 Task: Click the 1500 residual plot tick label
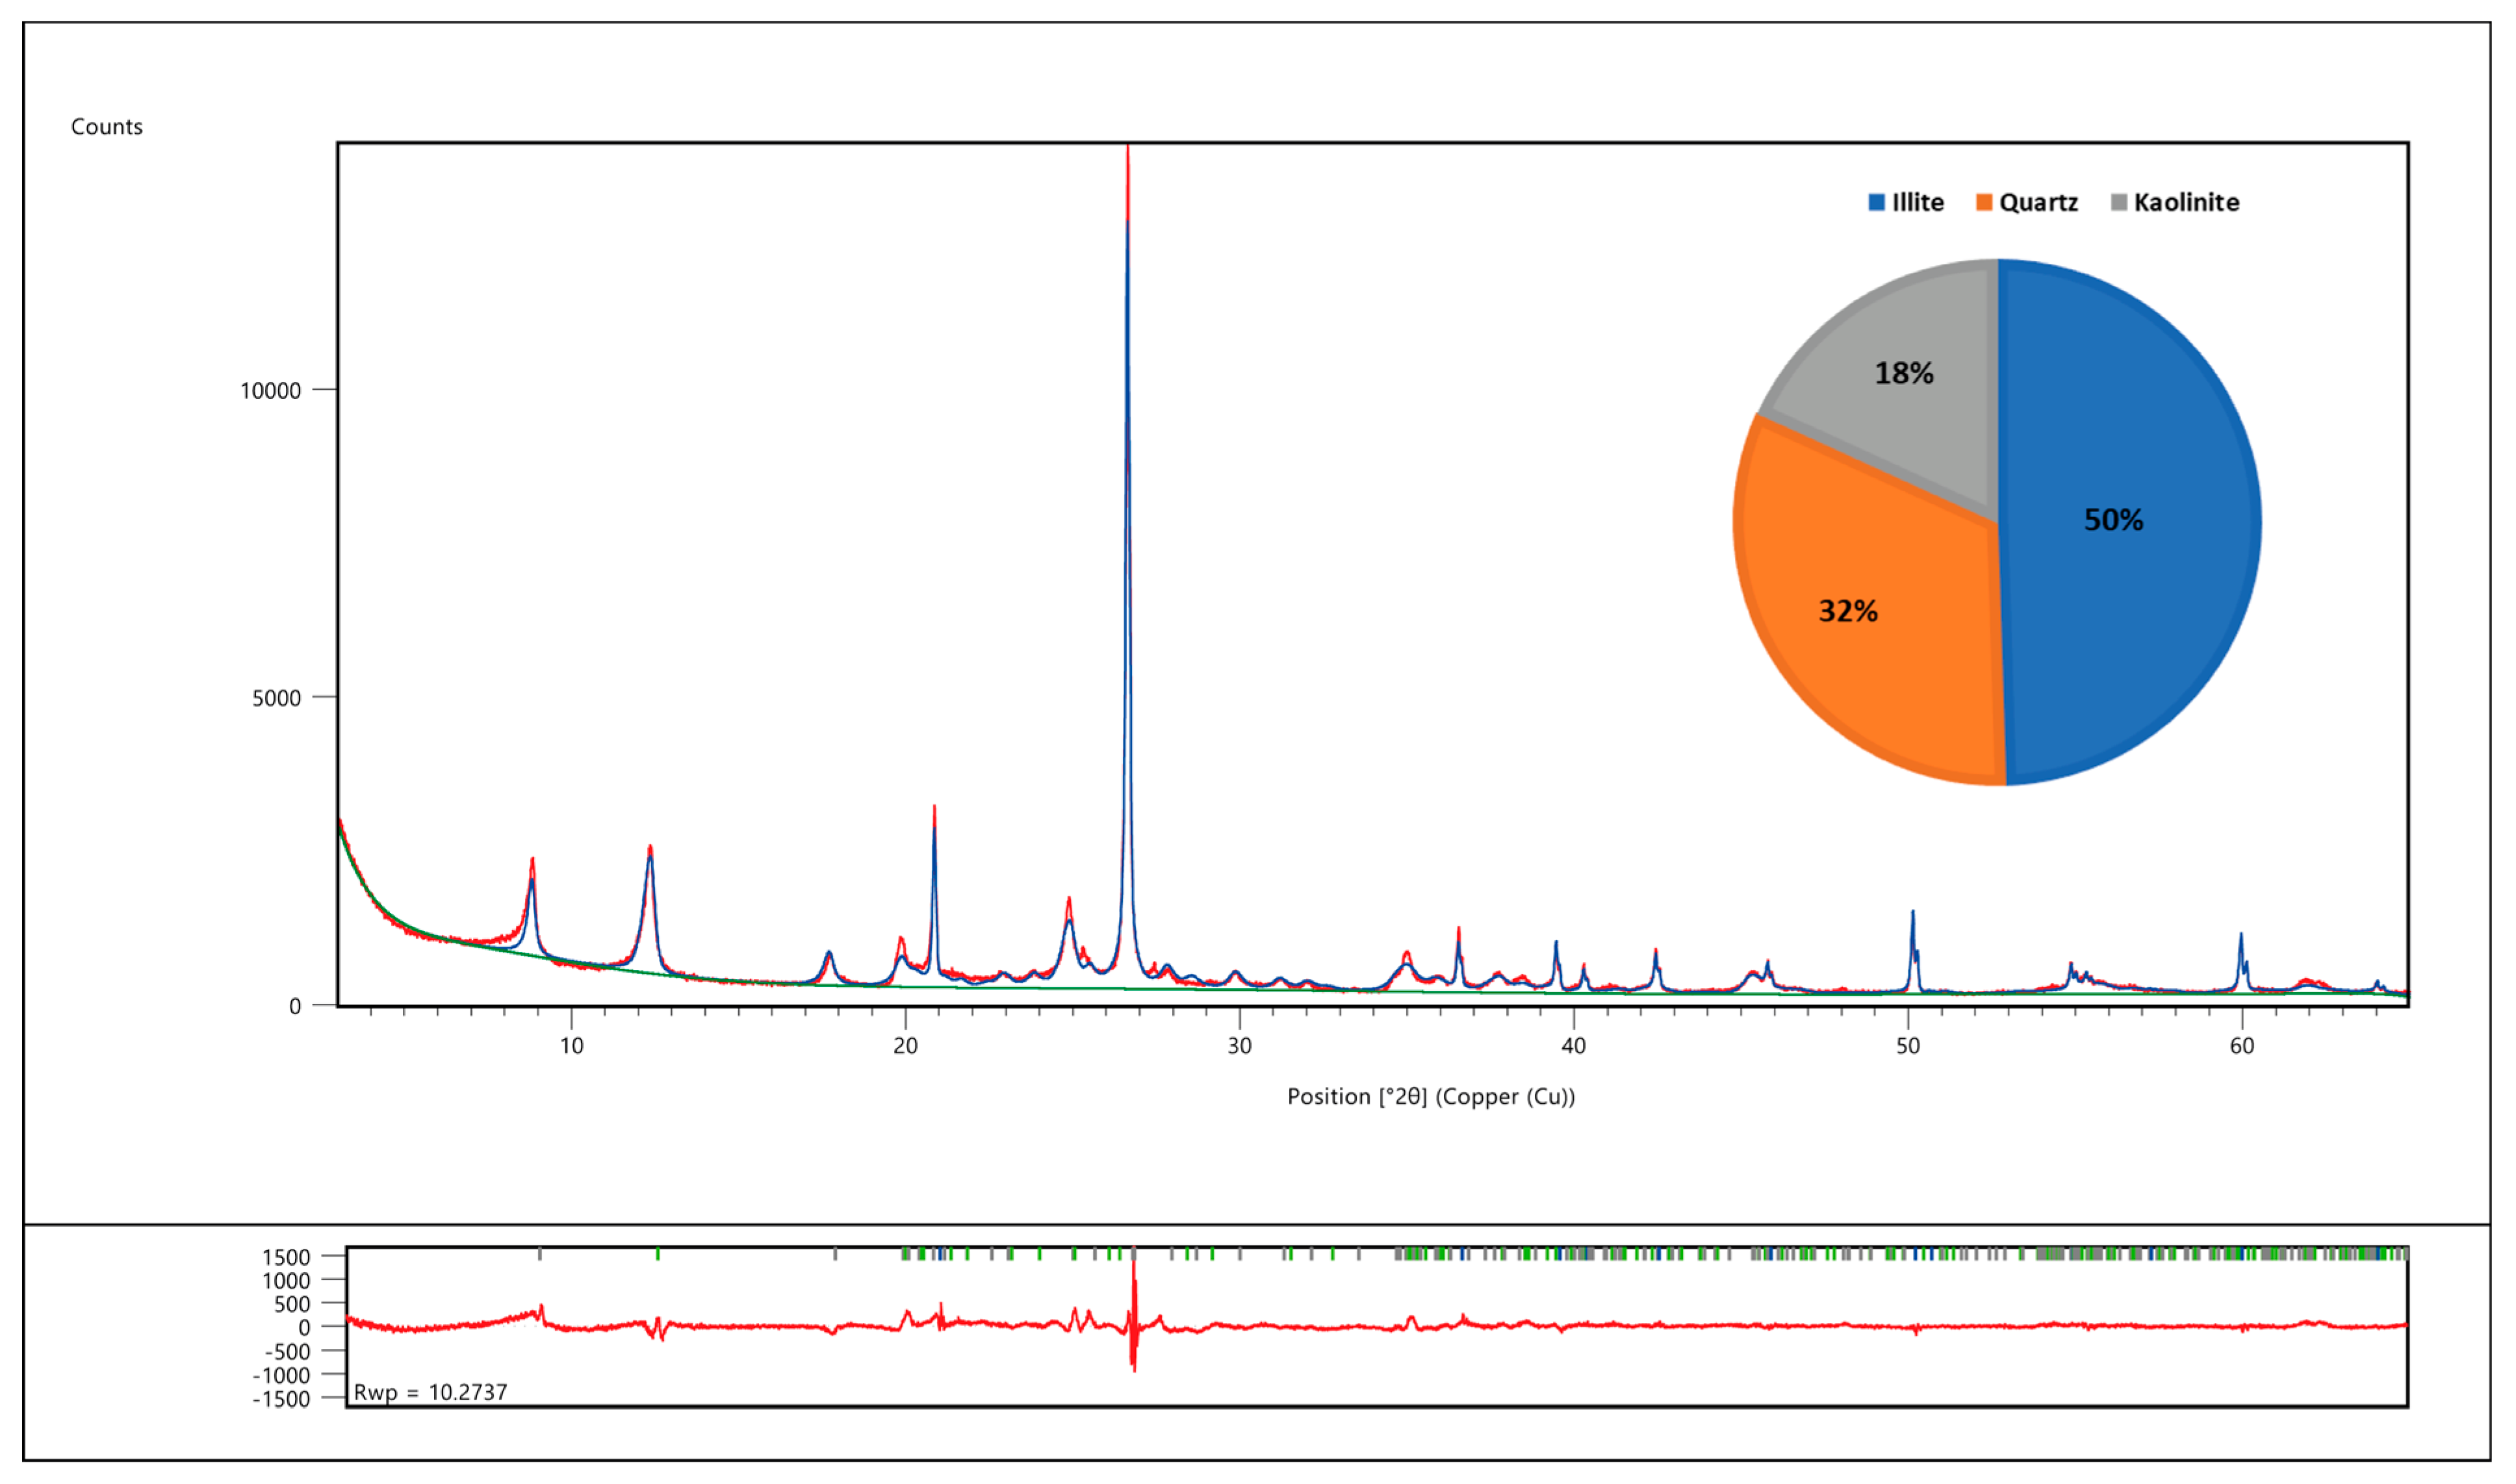point(286,1257)
